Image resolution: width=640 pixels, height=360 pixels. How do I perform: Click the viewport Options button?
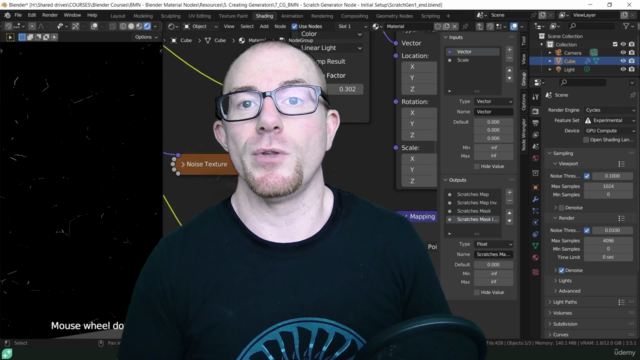click(x=146, y=37)
